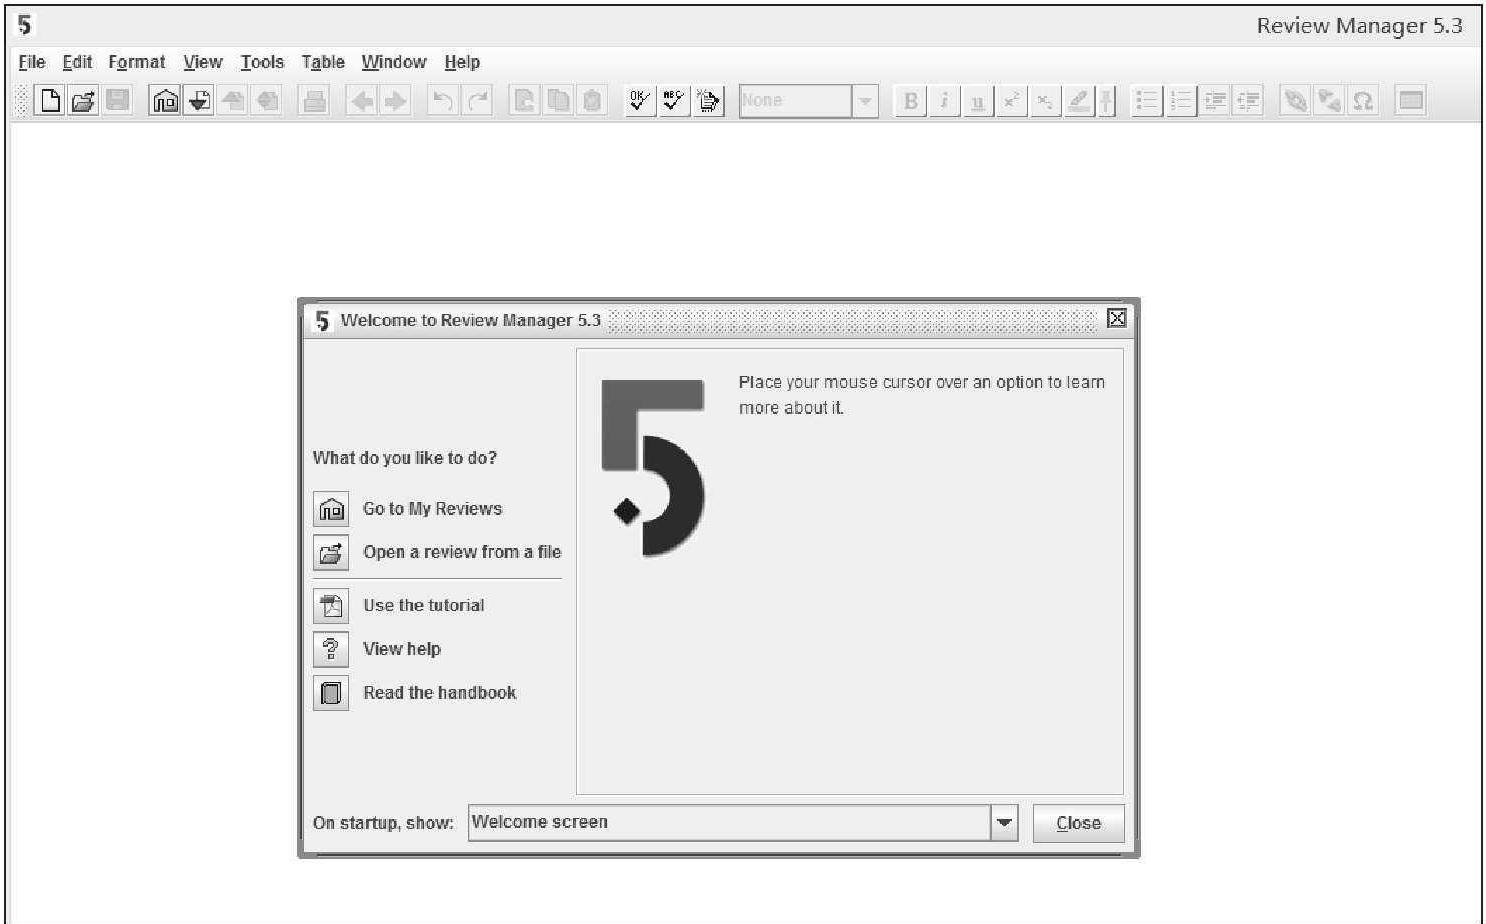Click the paste clipboard toolbar icon
This screenshot has width=1486, height=924.
pyautogui.click(x=592, y=100)
